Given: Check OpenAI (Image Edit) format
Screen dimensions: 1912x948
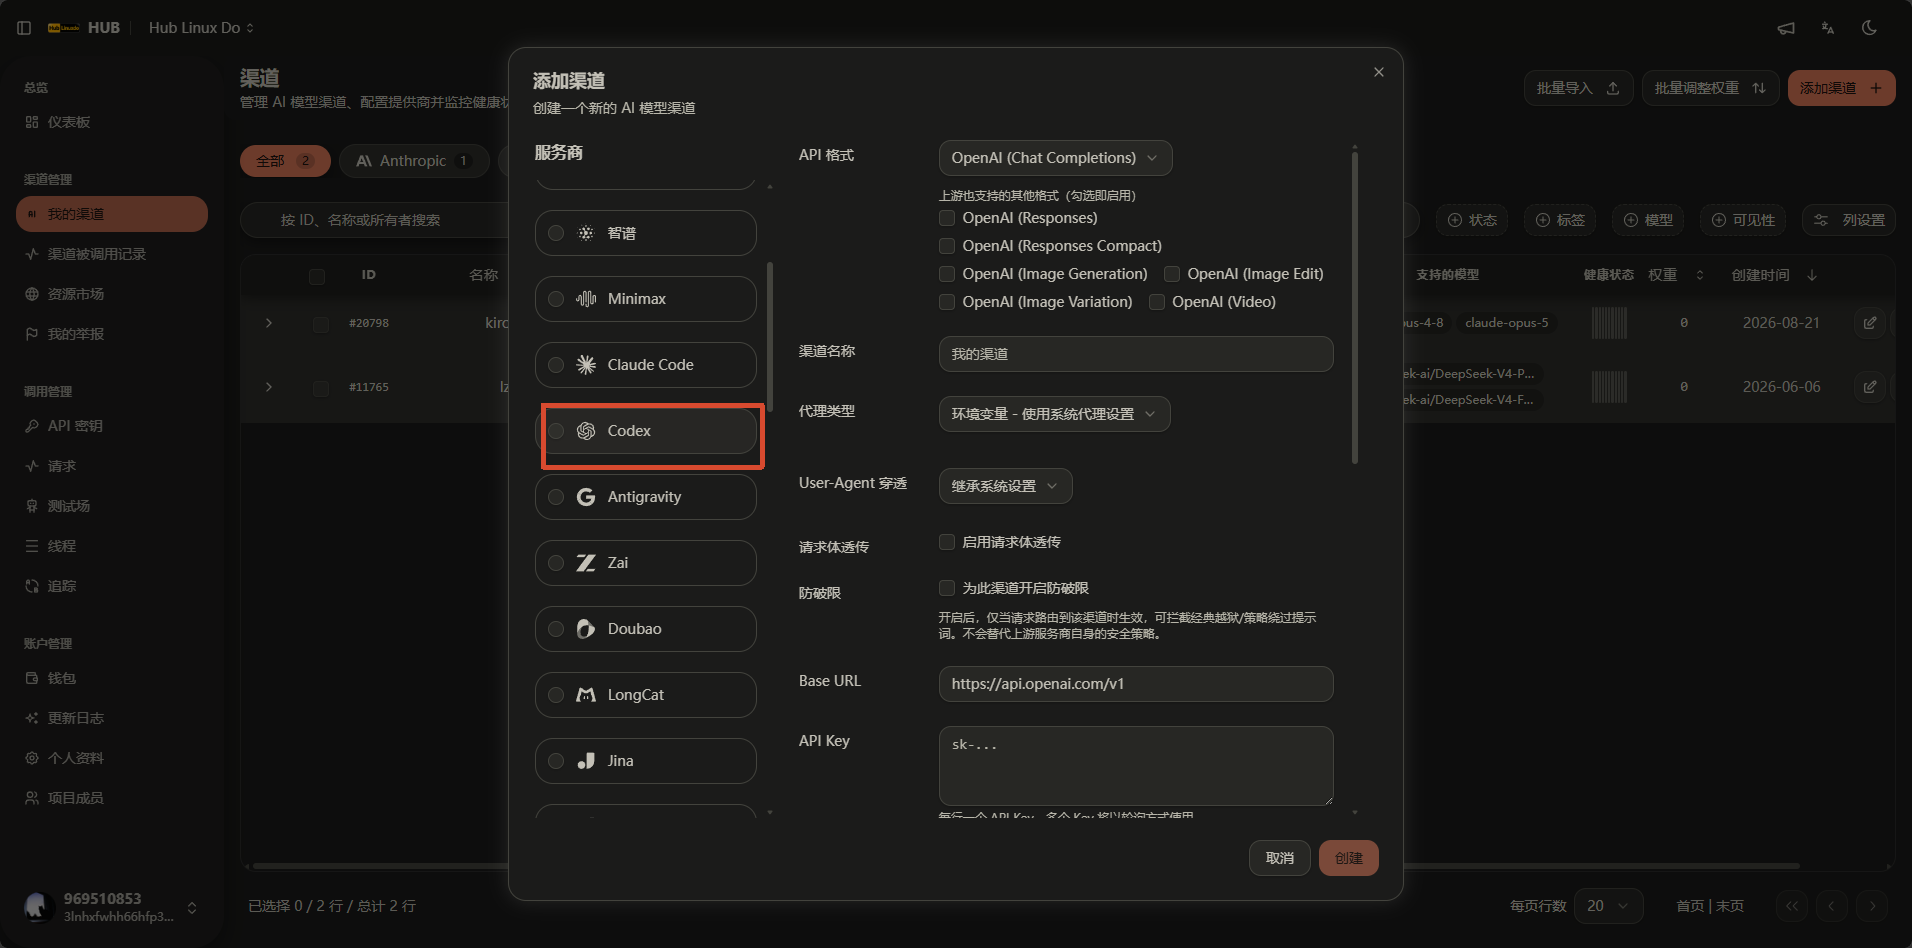Looking at the screenshot, I should (1172, 274).
